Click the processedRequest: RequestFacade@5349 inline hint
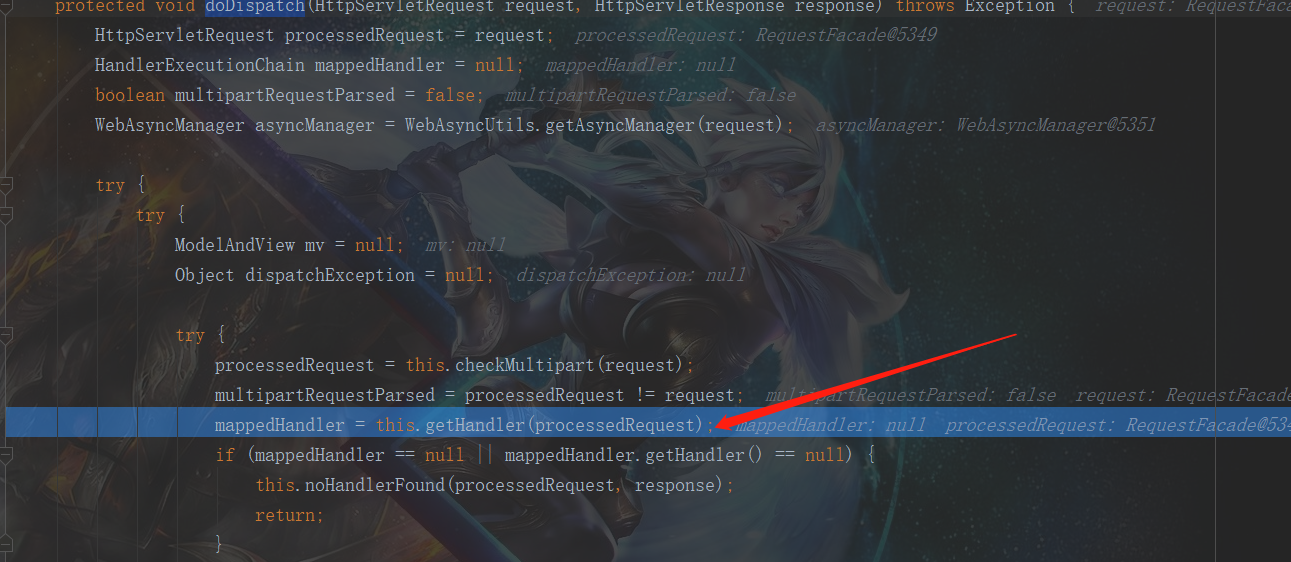Image resolution: width=1291 pixels, height=562 pixels. [x=756, y=35]
